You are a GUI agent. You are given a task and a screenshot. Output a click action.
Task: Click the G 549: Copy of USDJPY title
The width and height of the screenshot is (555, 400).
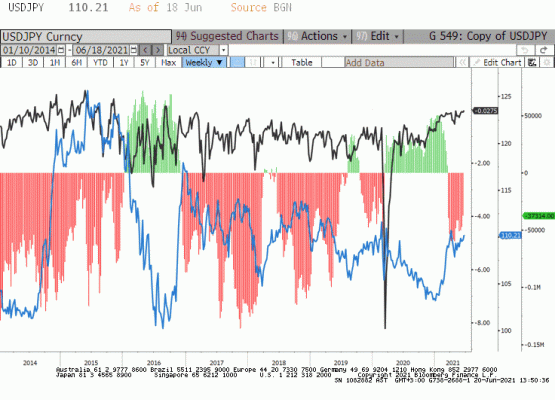[x=488, y=36]
